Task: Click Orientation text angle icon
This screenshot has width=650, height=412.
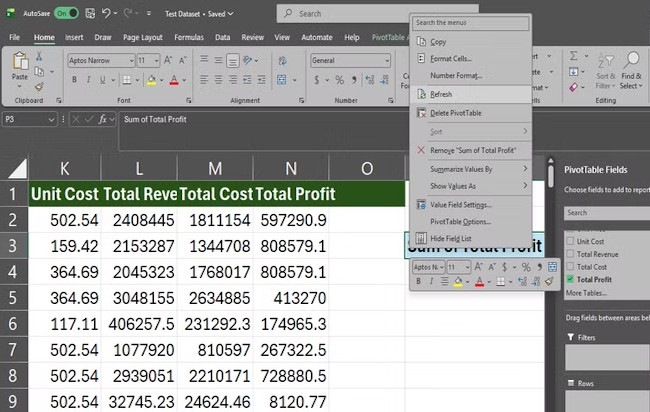Action: [247, 61]
